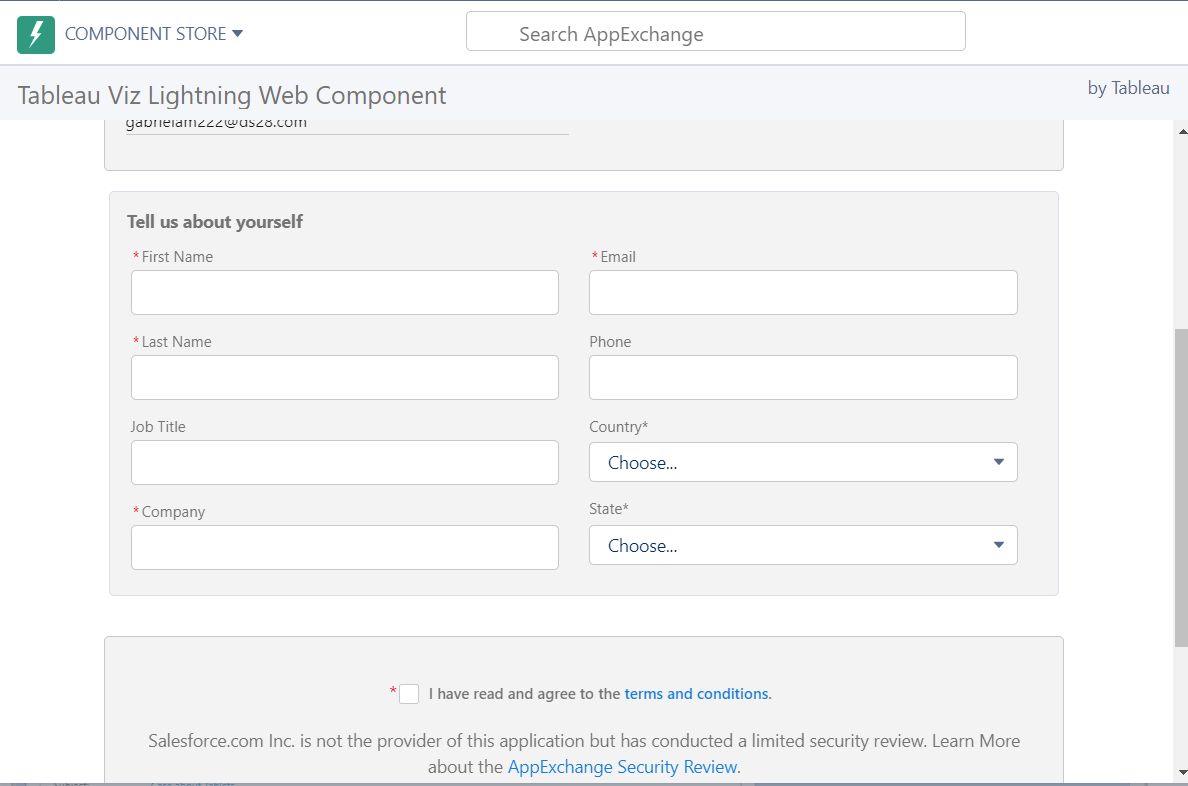The width and height of the screenshot is (1188, 786).
Task: Click the Tableau Viz Lightning Web Component title
Action: tap(232, 96)
